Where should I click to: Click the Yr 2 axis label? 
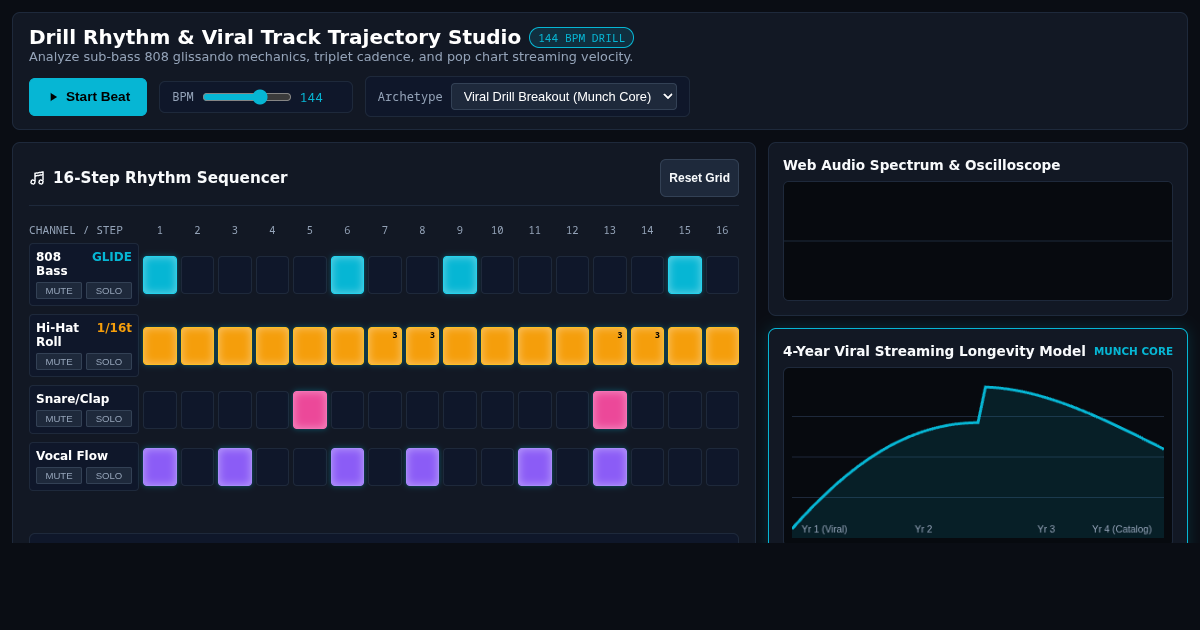923,529
